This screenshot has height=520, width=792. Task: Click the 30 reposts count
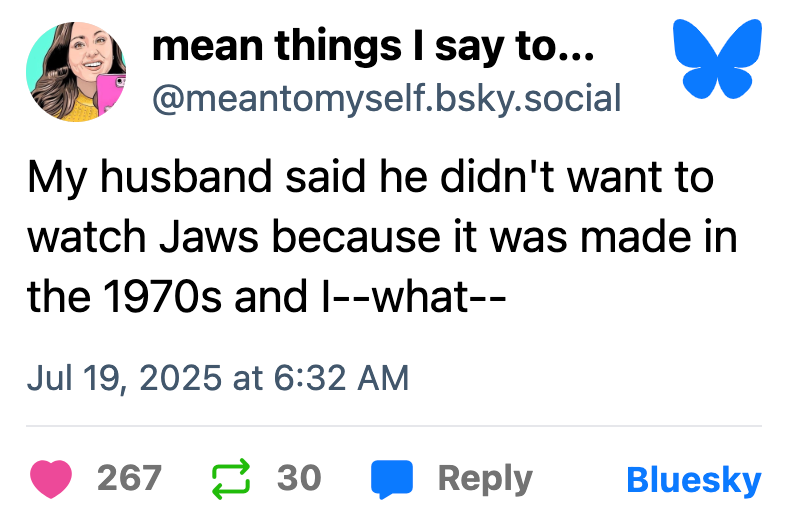click(x=299, y=479)
